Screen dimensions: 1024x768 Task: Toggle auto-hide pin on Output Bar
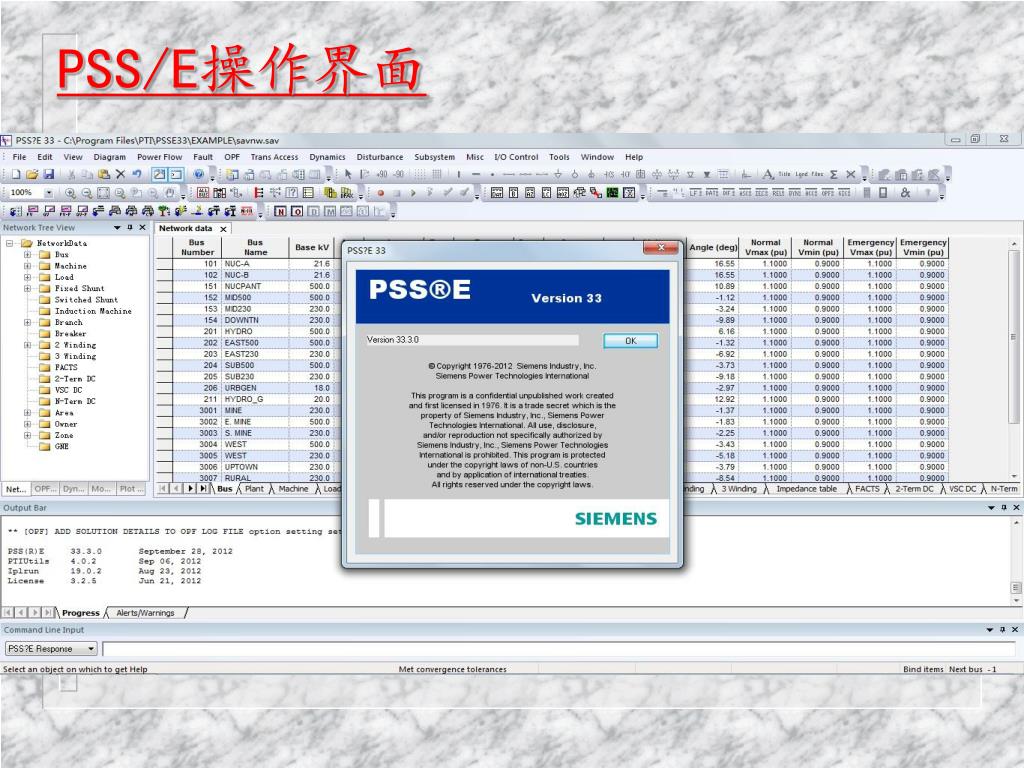coord(1004,507)
